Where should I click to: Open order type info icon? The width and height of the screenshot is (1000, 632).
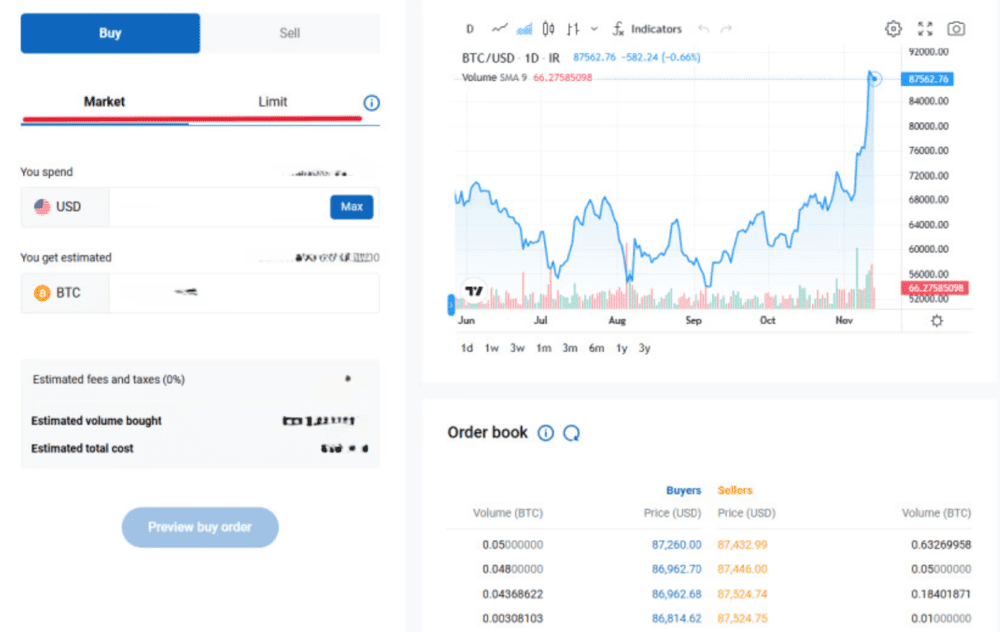tap(371, 103)
